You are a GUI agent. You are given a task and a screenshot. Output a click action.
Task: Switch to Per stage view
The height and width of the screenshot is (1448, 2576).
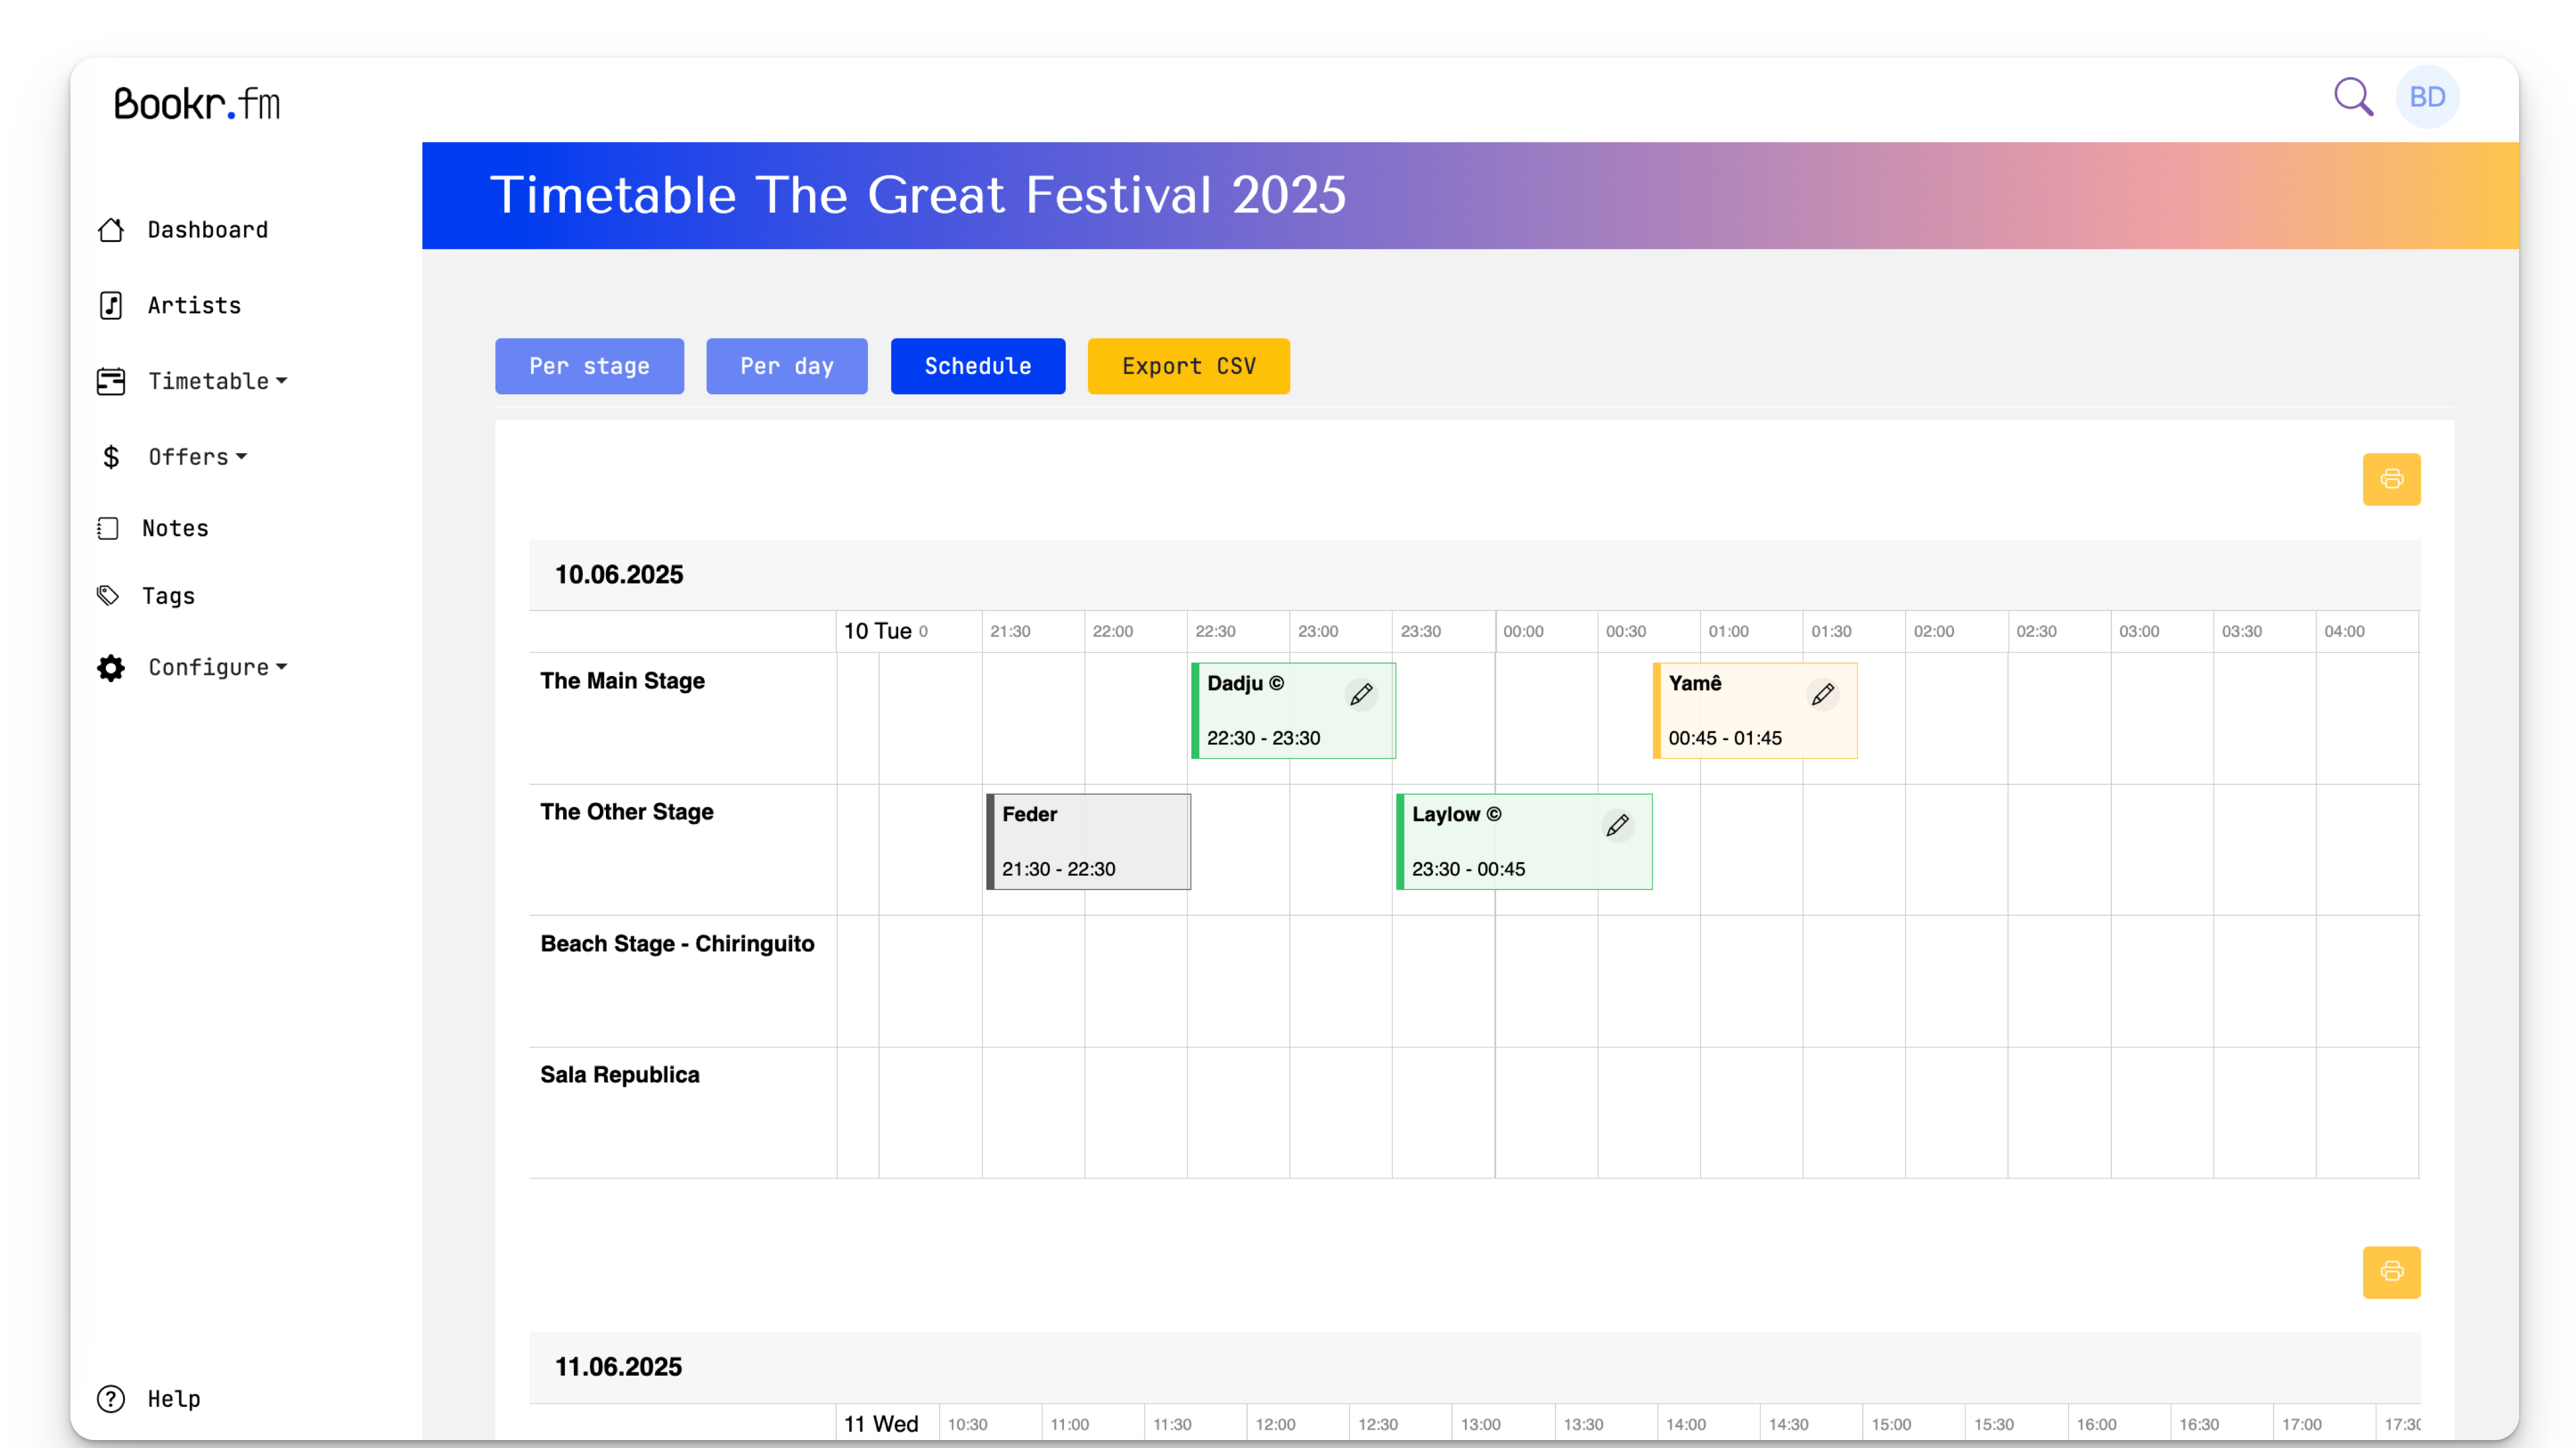(589, 366)
